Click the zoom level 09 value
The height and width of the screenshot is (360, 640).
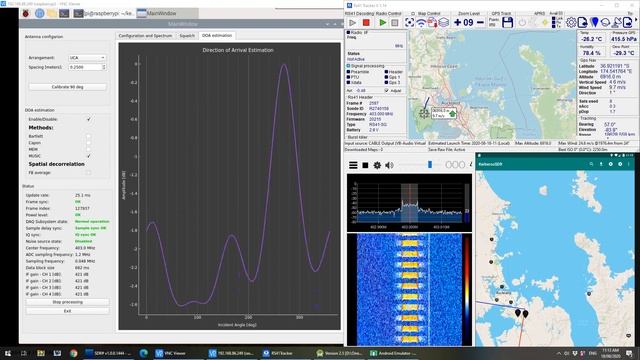point(469,22)
